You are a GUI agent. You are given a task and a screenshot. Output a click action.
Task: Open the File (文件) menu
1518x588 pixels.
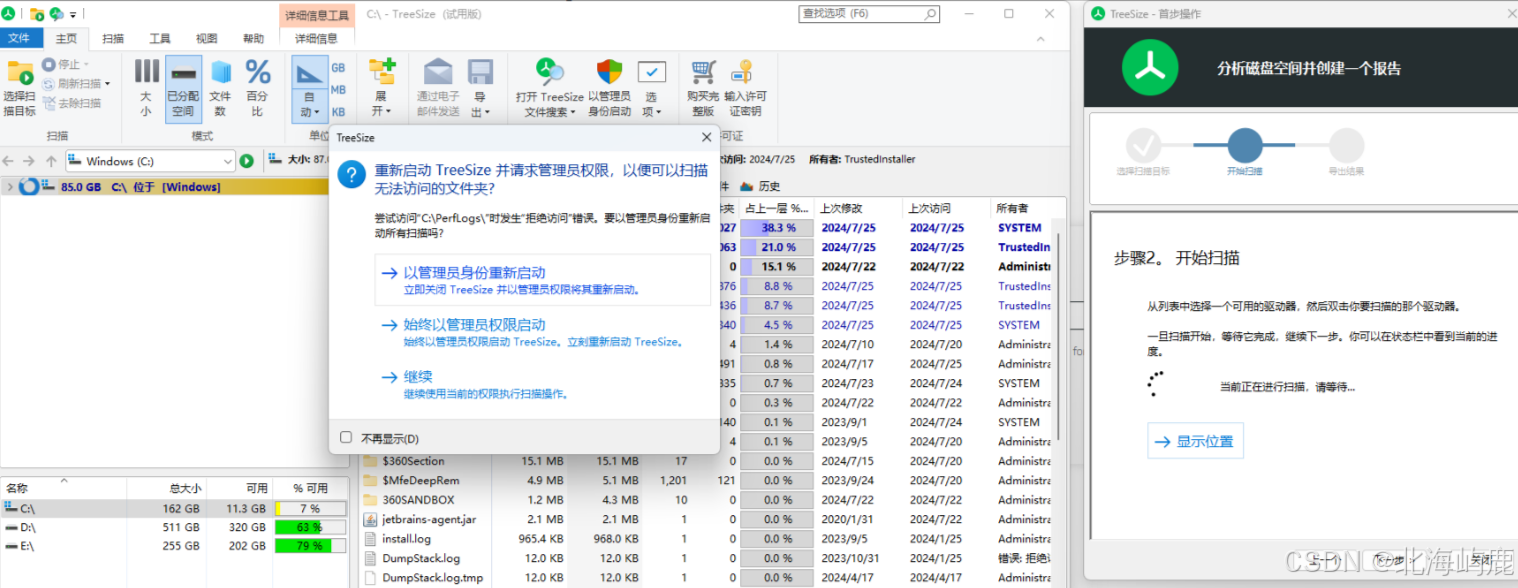[x=20, y=39]
